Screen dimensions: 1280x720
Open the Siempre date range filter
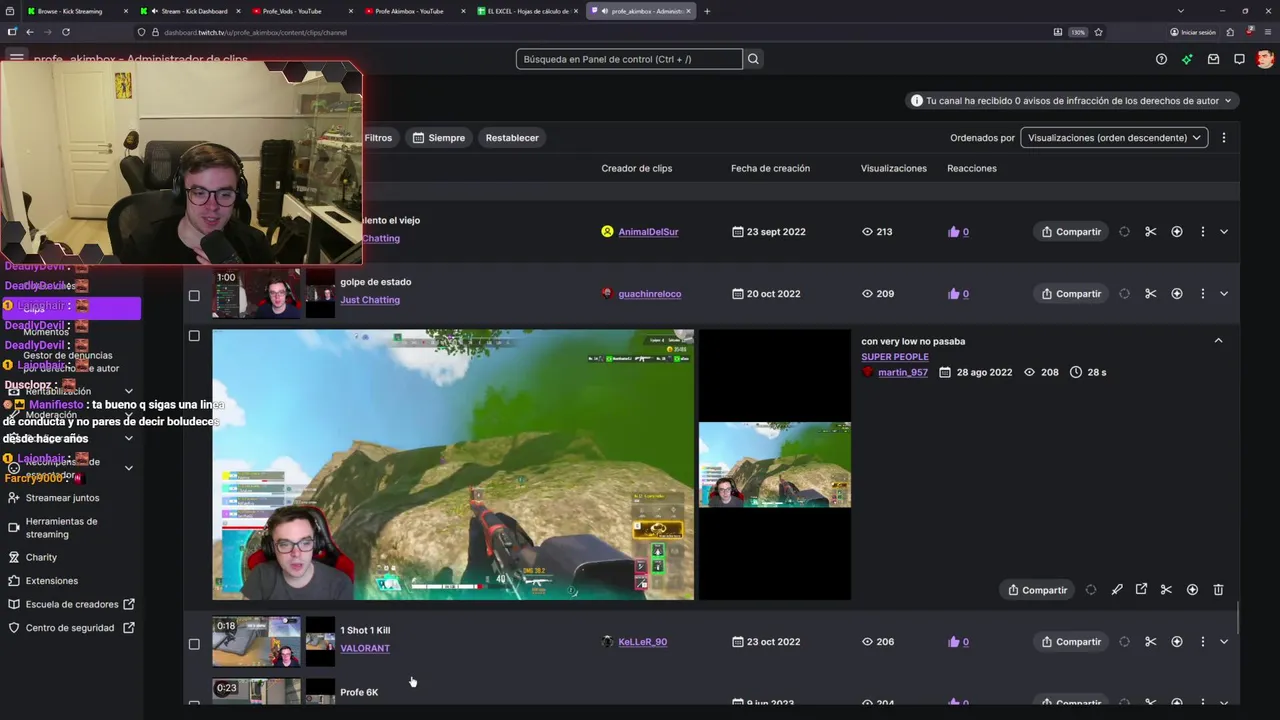(439, 138)
